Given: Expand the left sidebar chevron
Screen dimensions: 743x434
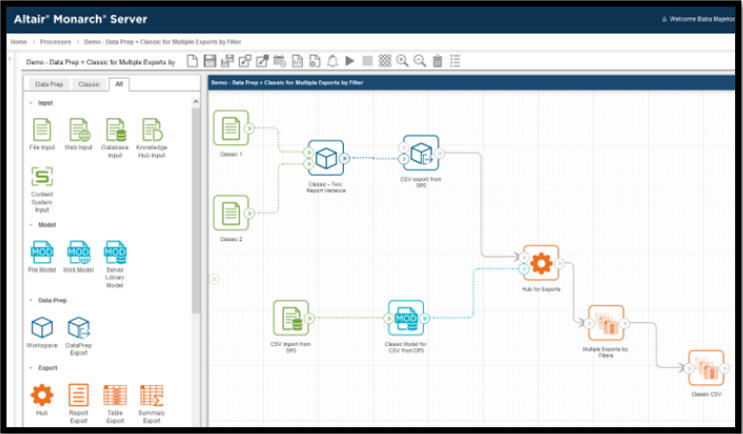Looking at the screenshot, I should point(10,59).
